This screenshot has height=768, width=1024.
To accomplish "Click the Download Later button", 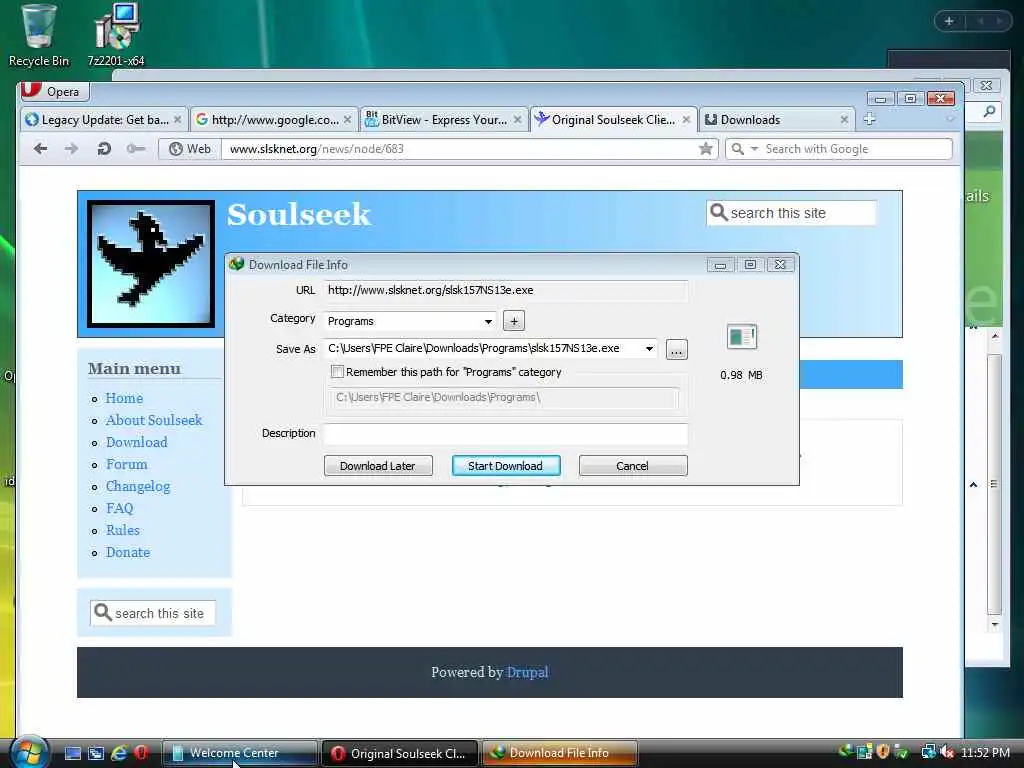I will [x=378, y=466].
